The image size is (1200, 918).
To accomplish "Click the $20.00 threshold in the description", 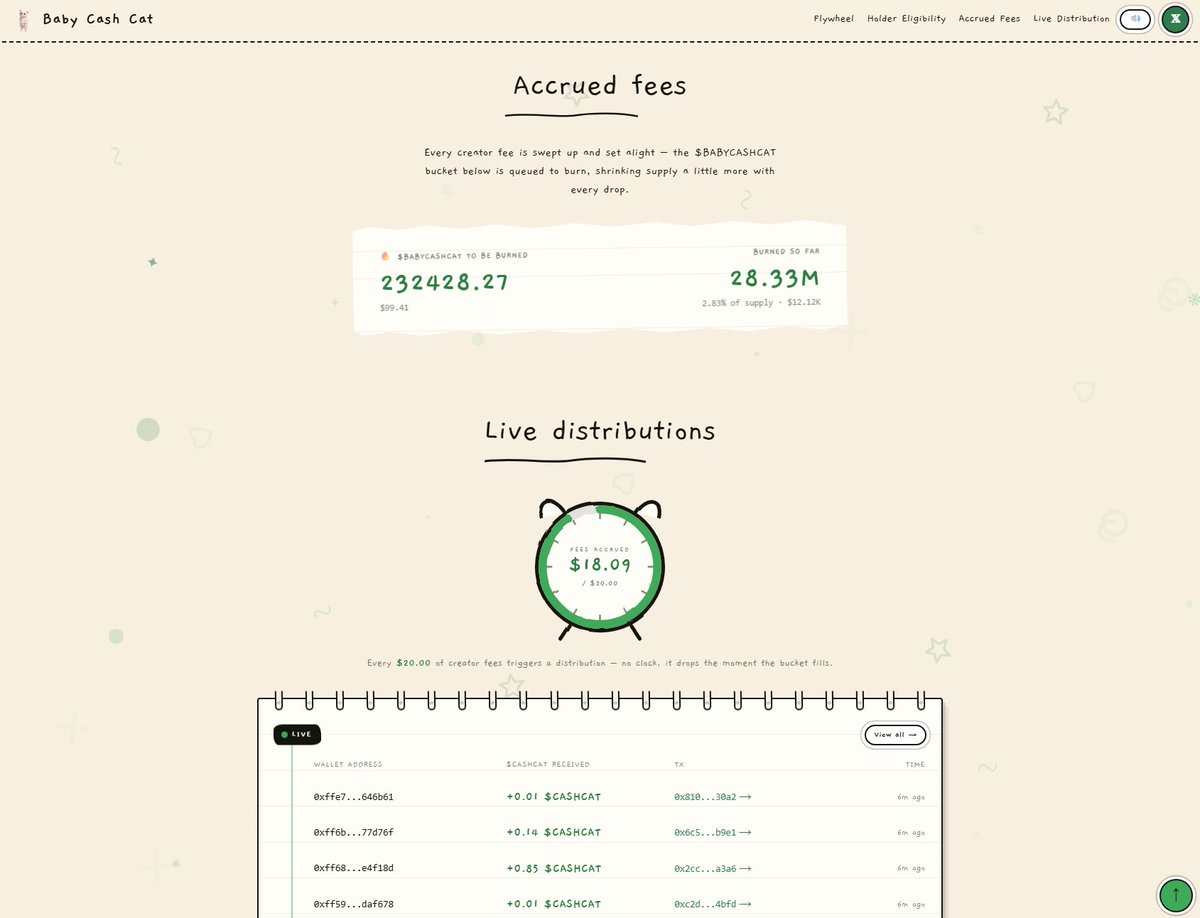I will pyautogui.click(x=413, y=663).
